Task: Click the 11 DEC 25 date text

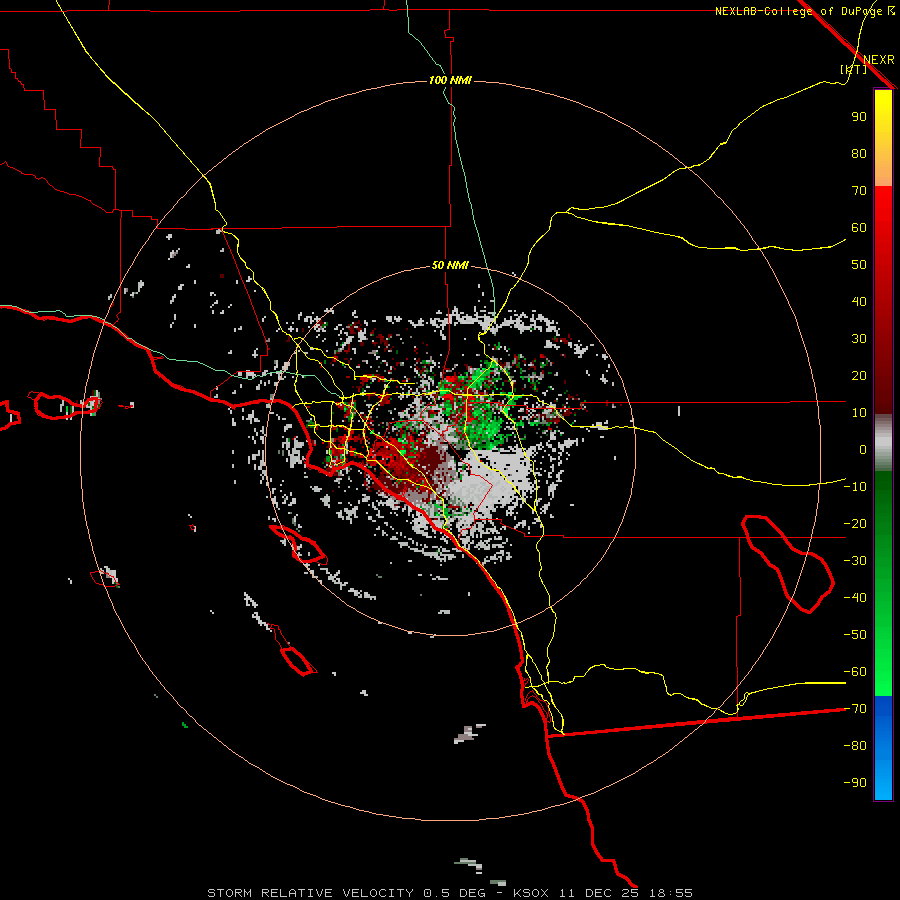Action: [599, 893]
